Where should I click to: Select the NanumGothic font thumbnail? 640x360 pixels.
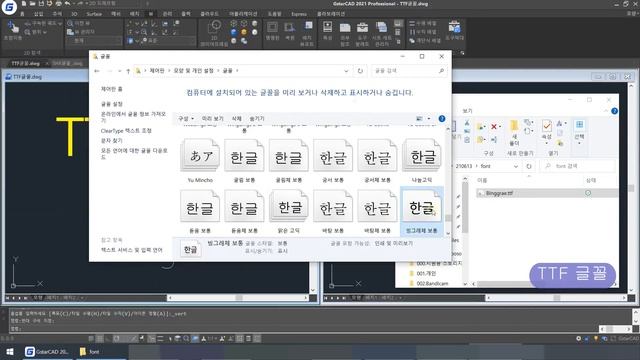[x=422, y=161]
